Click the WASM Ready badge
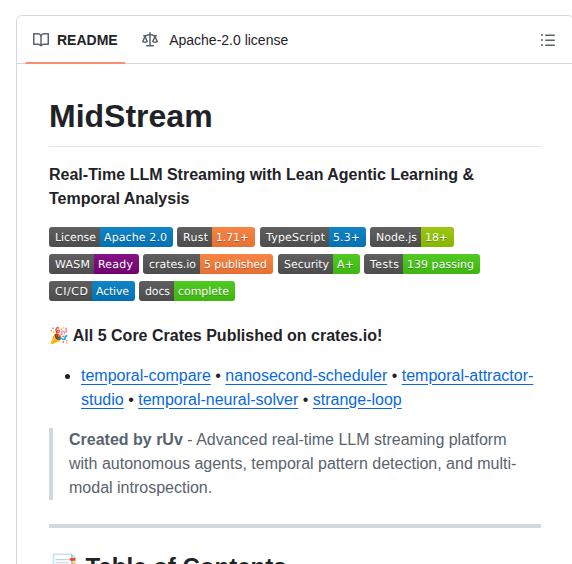Screen dimensions: 572x564 tap(94, 264)
